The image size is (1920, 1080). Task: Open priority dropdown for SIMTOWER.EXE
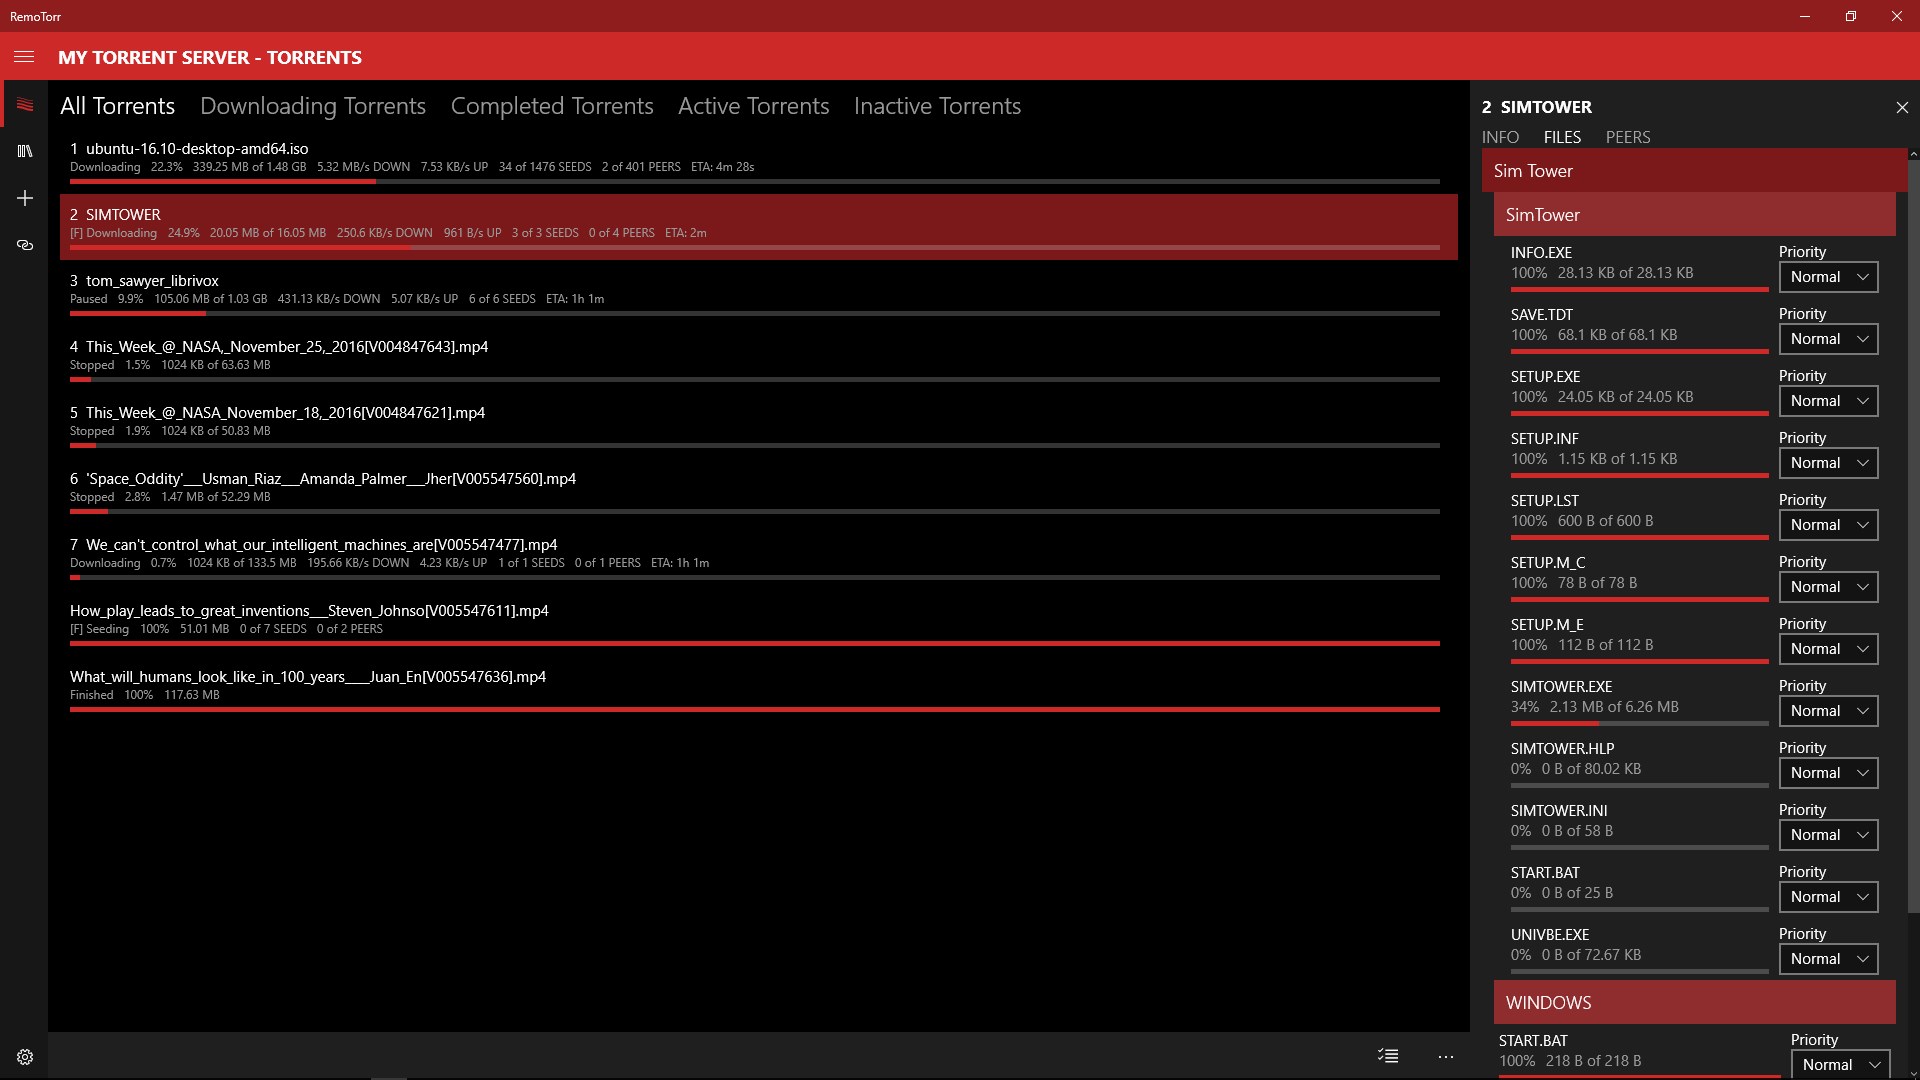1828,711
